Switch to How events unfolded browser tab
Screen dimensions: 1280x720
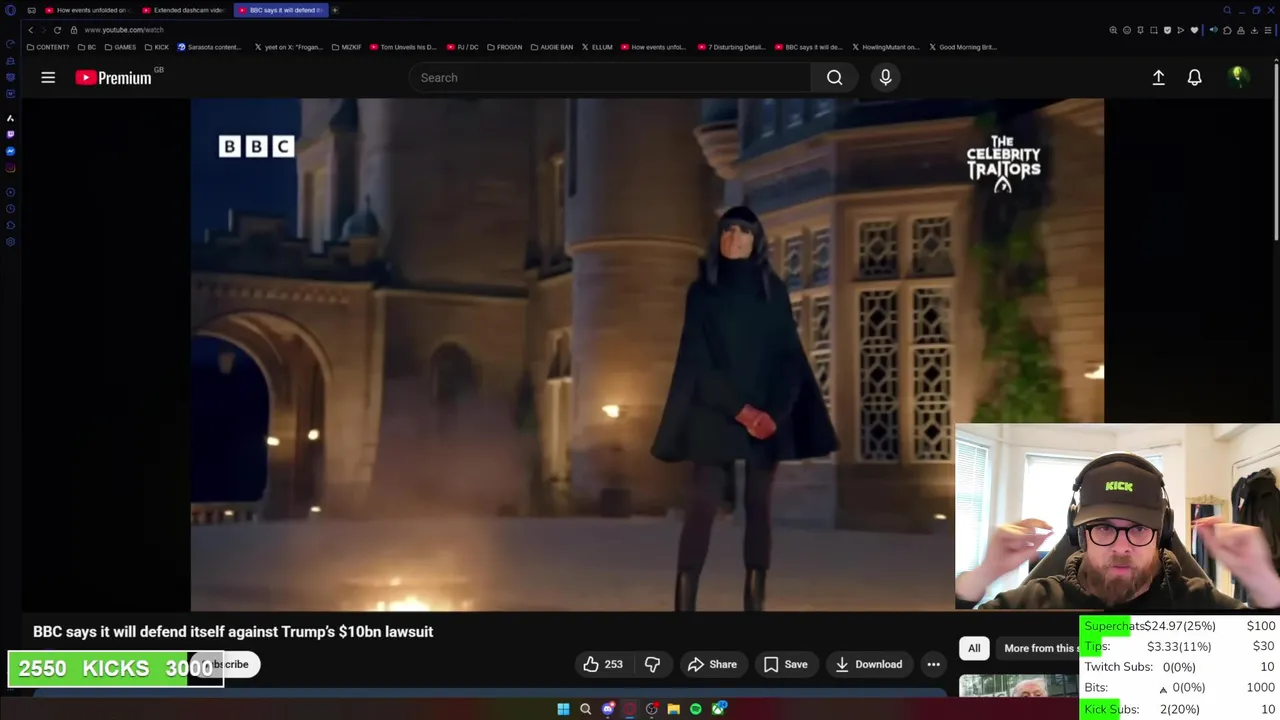coord(87,10)
